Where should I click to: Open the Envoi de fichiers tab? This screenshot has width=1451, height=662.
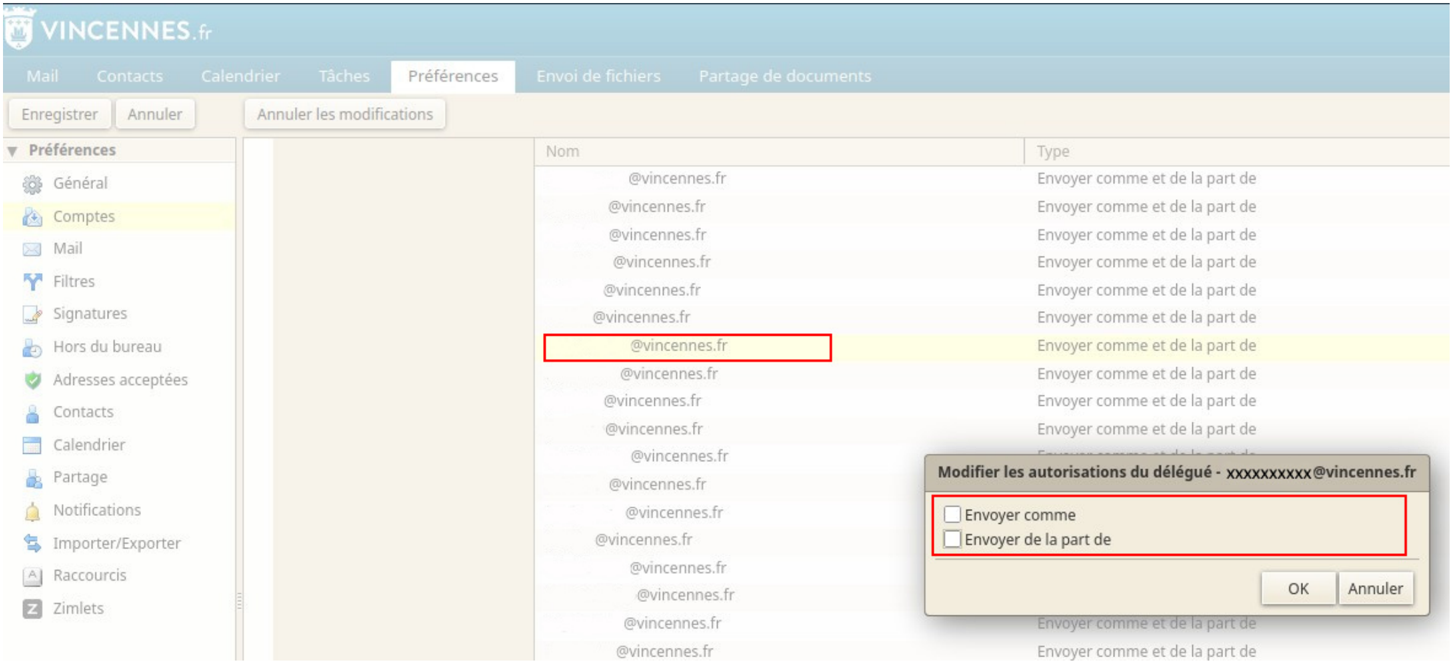598,76
